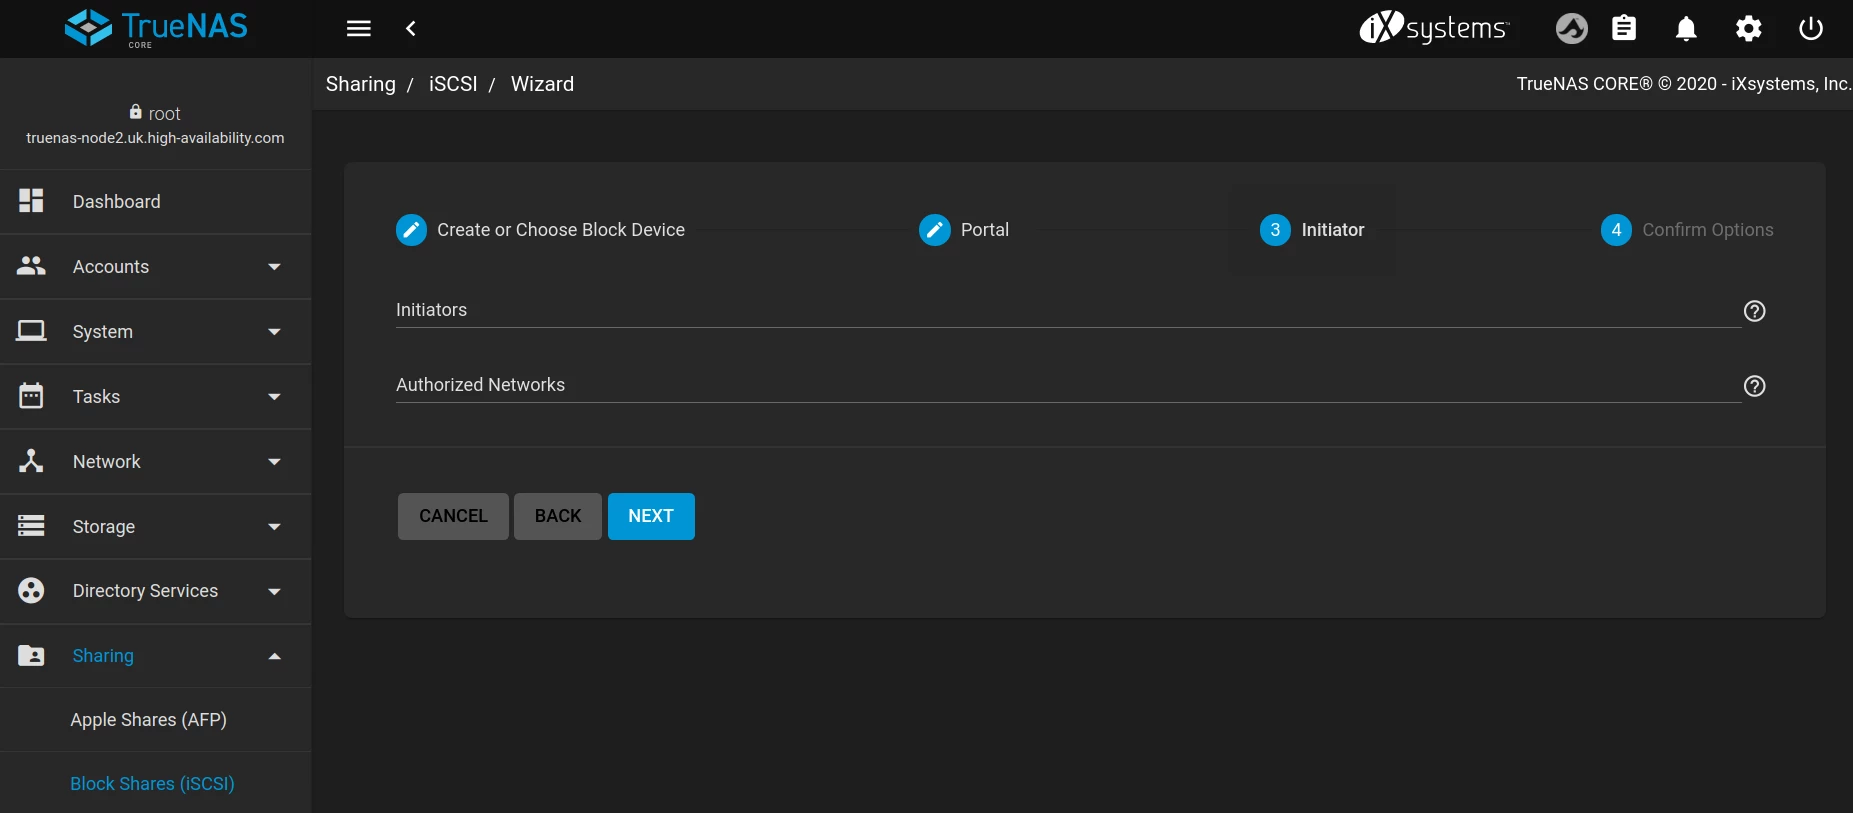The width and height of the screenshot is (1853, 813).
Task: Collapse sidebar using the left chevron icon
Action: [x=411, y=29]
